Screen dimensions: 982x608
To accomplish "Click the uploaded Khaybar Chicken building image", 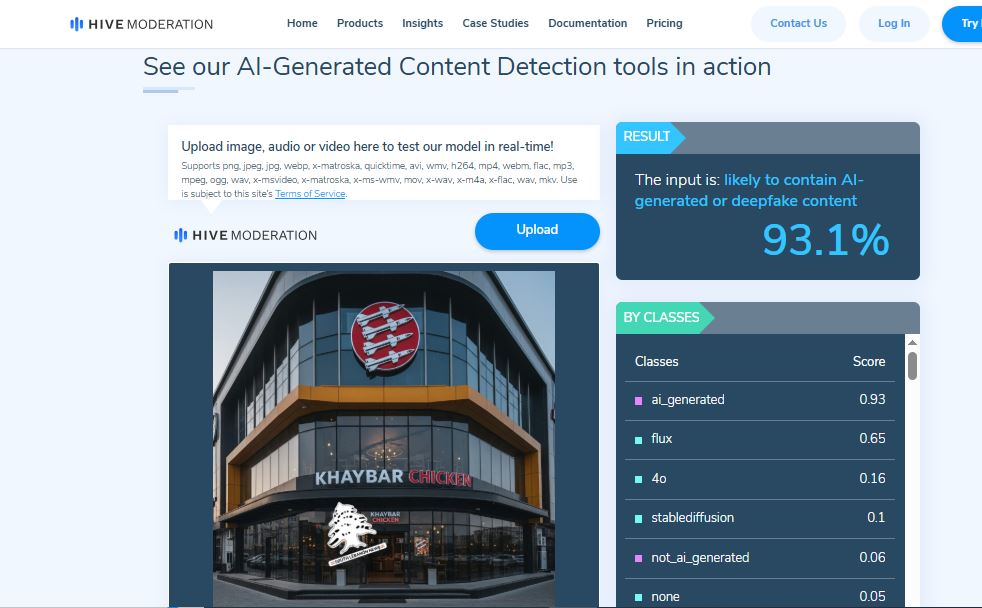I will [x=383, y=438].
